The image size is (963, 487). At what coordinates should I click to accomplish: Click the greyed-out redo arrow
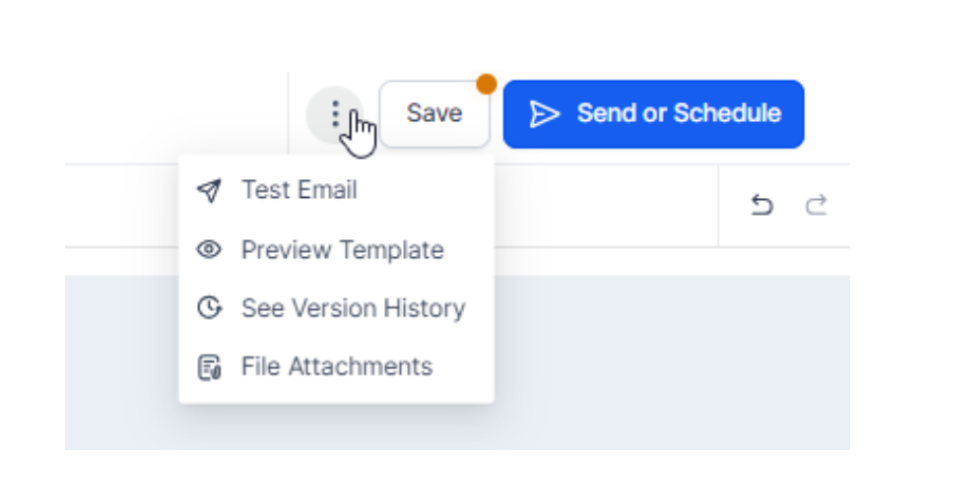[x=817, y=206]
